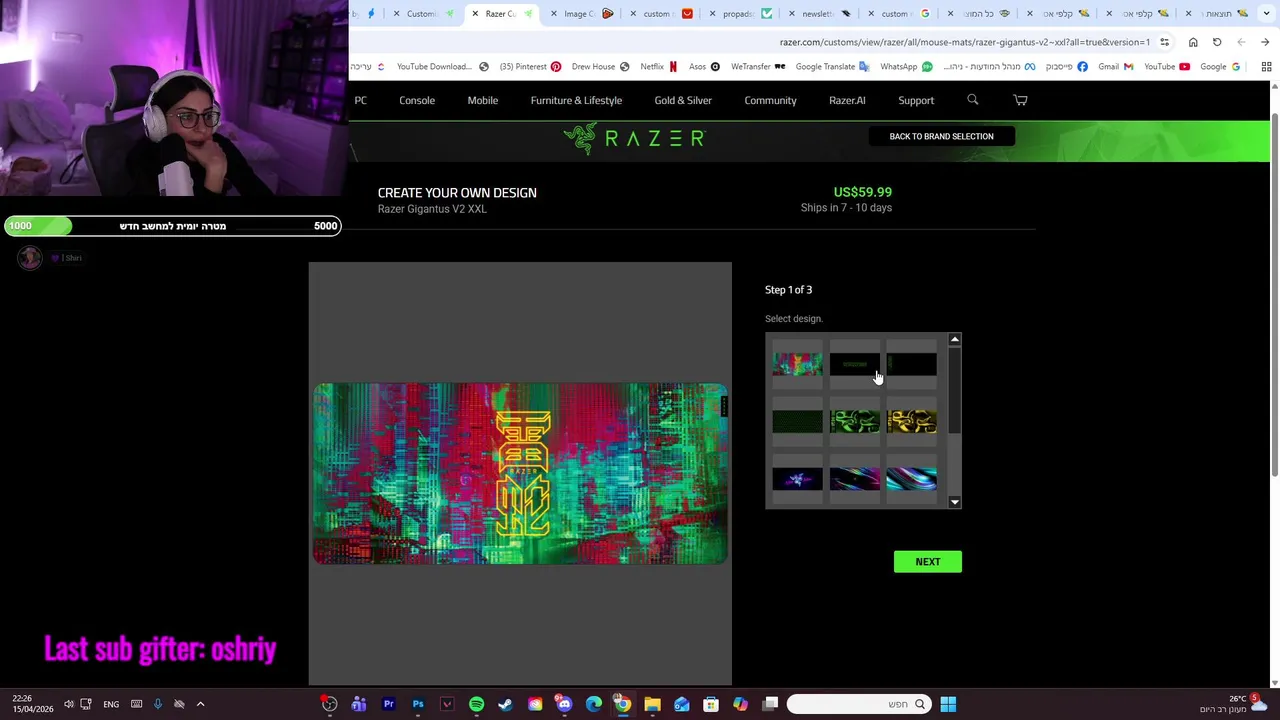
Task: Open the Drew House bookmark
Action: pyautogui.click(x=600, y=67)
